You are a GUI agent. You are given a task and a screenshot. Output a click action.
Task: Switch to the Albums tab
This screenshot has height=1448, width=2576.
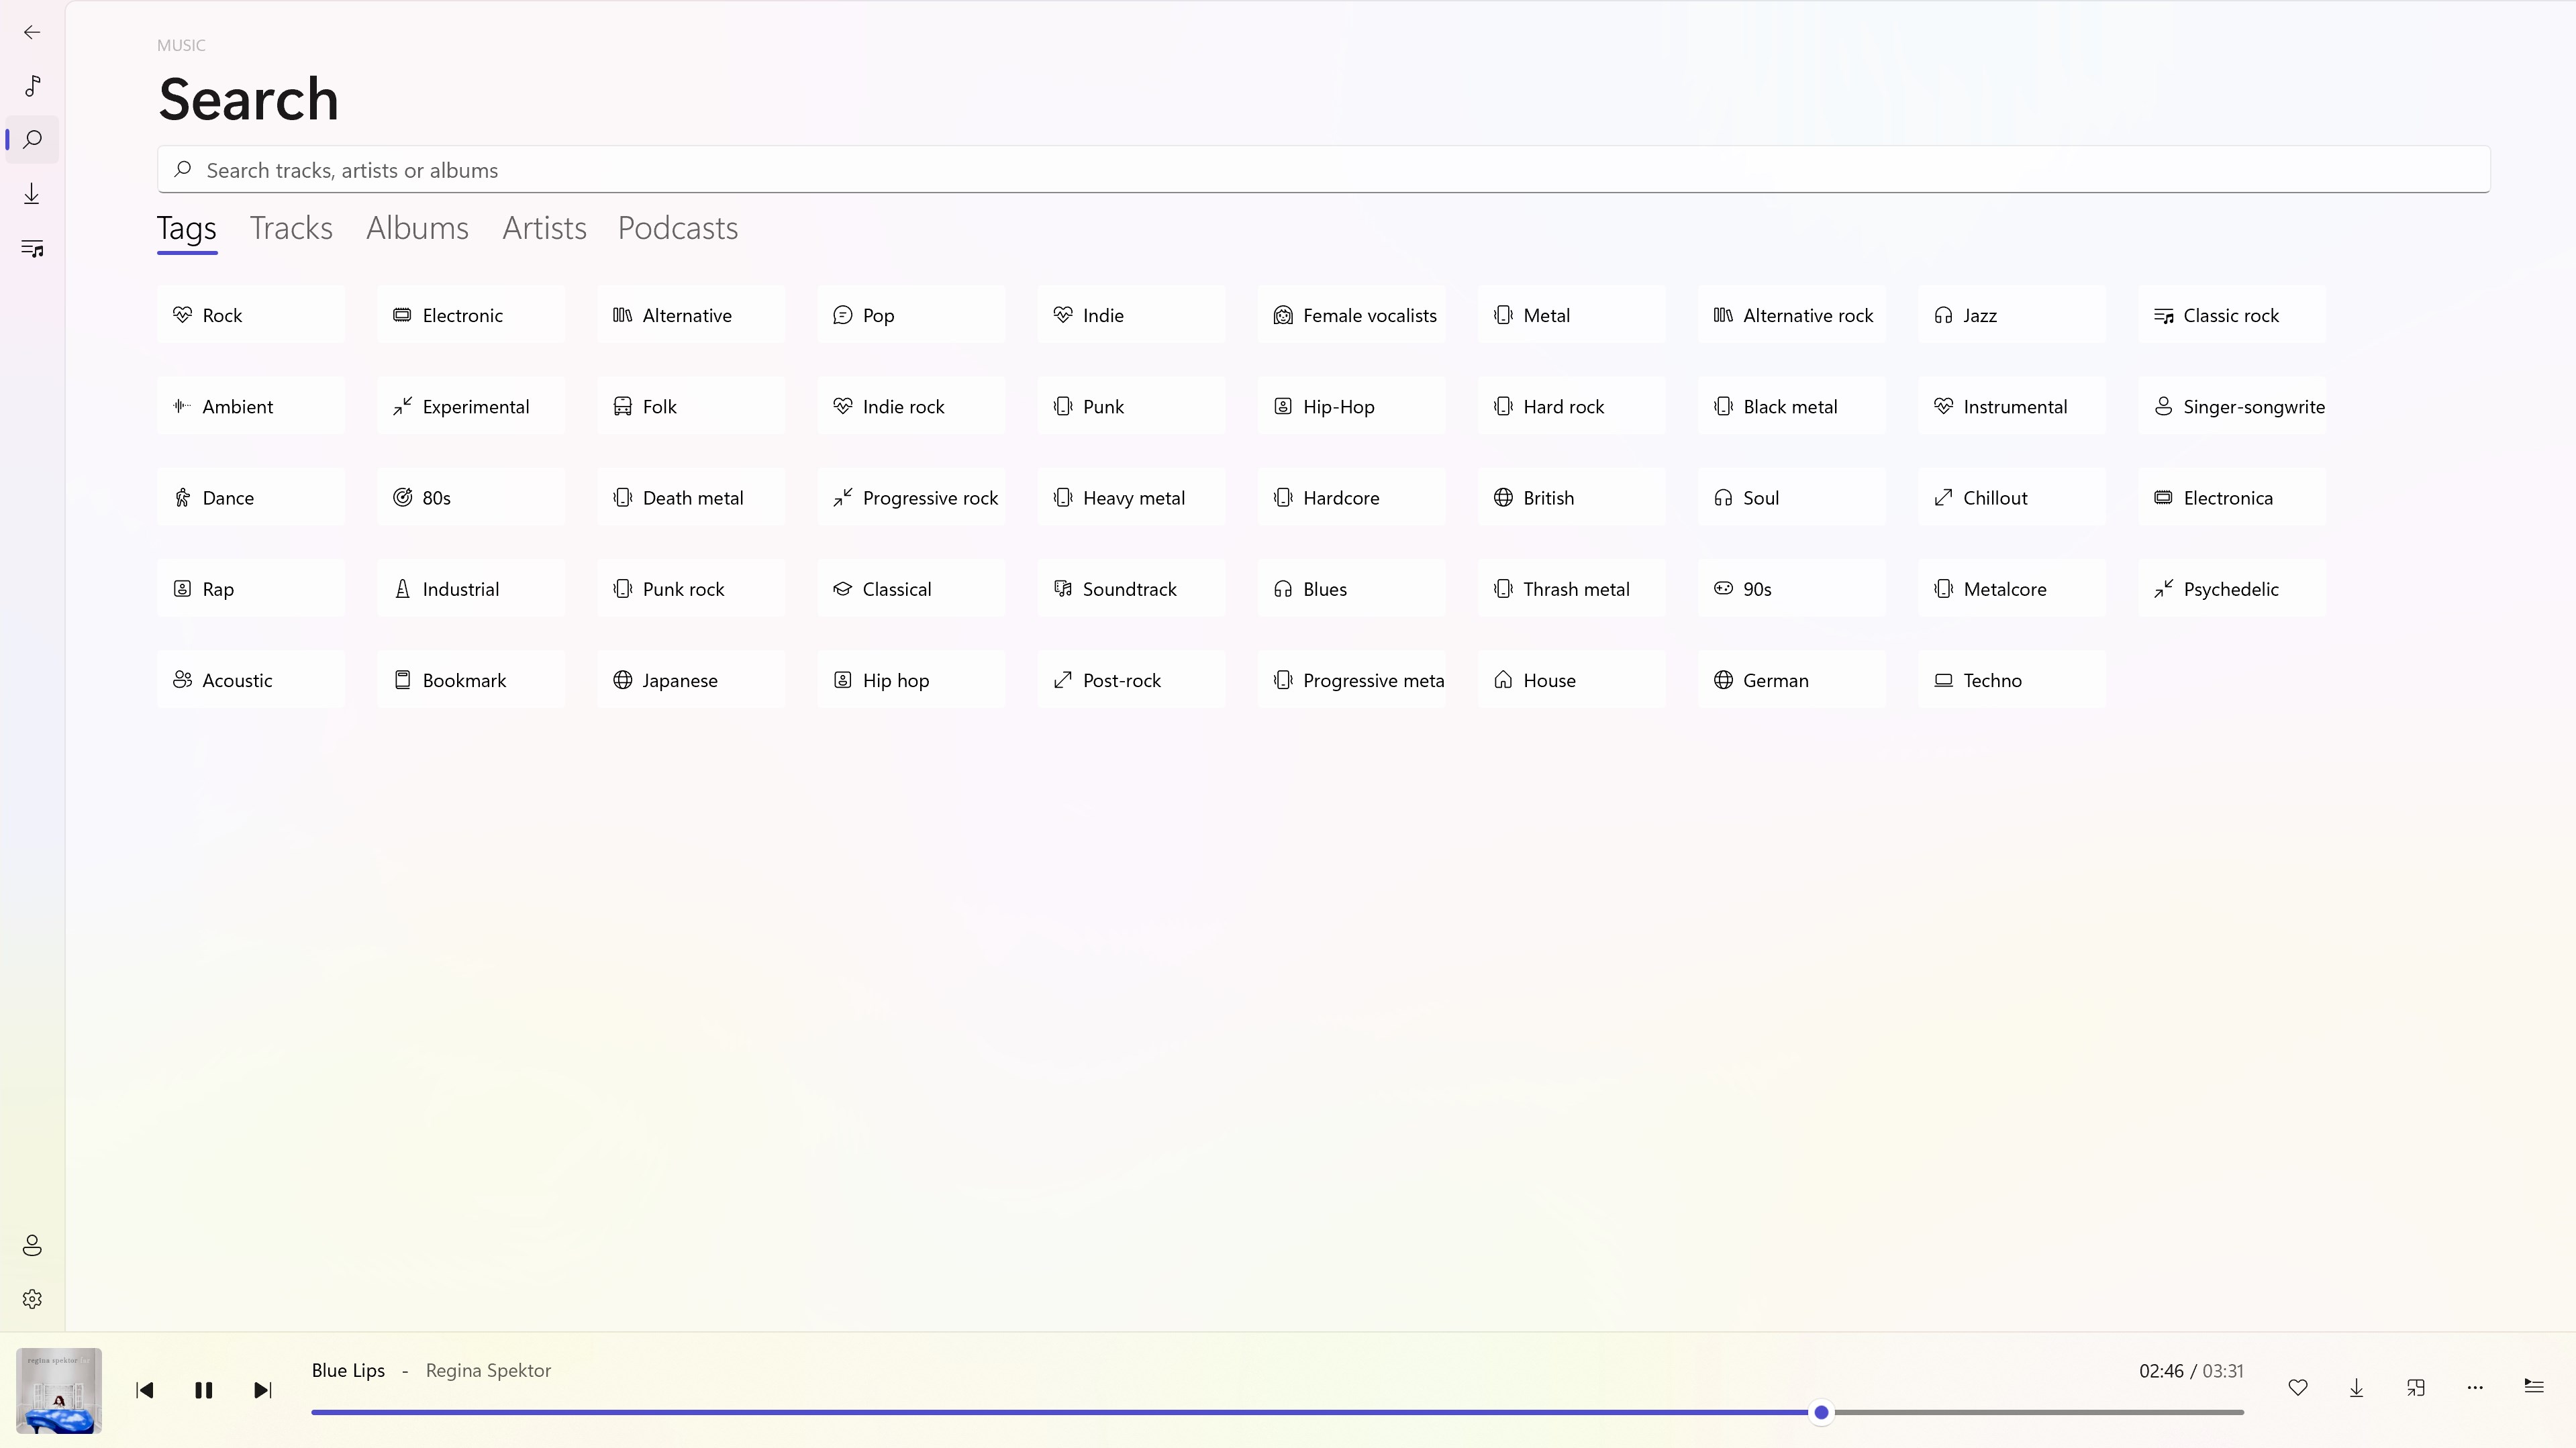pos(417,228)
